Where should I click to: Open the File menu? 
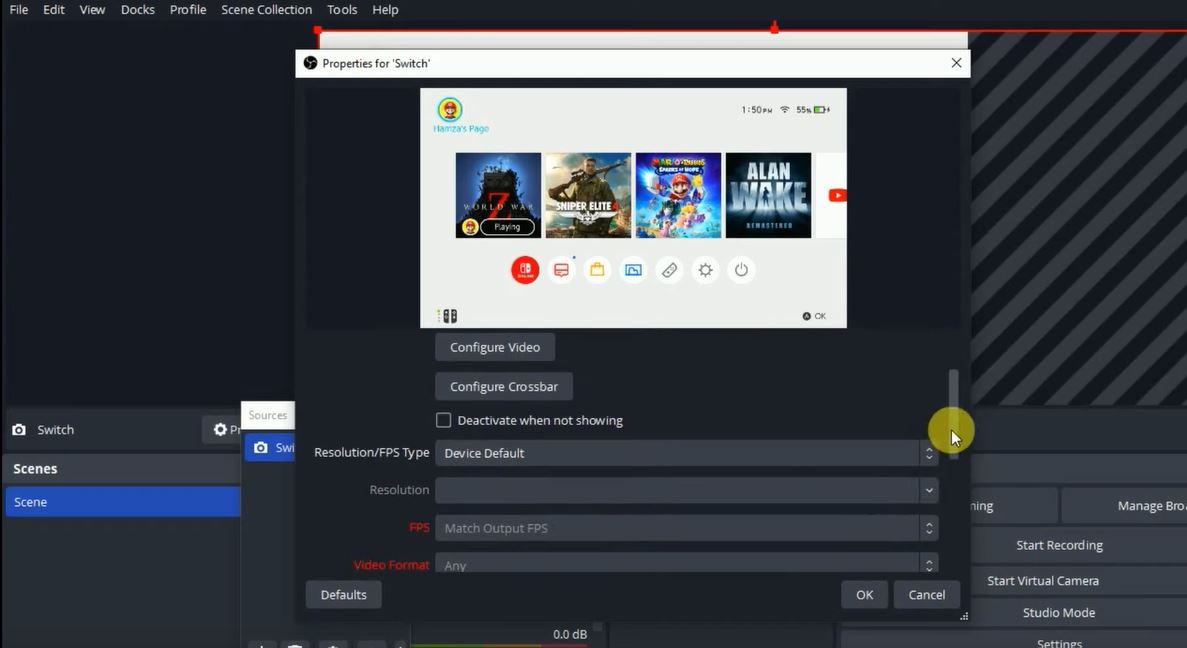click(18, 10)
